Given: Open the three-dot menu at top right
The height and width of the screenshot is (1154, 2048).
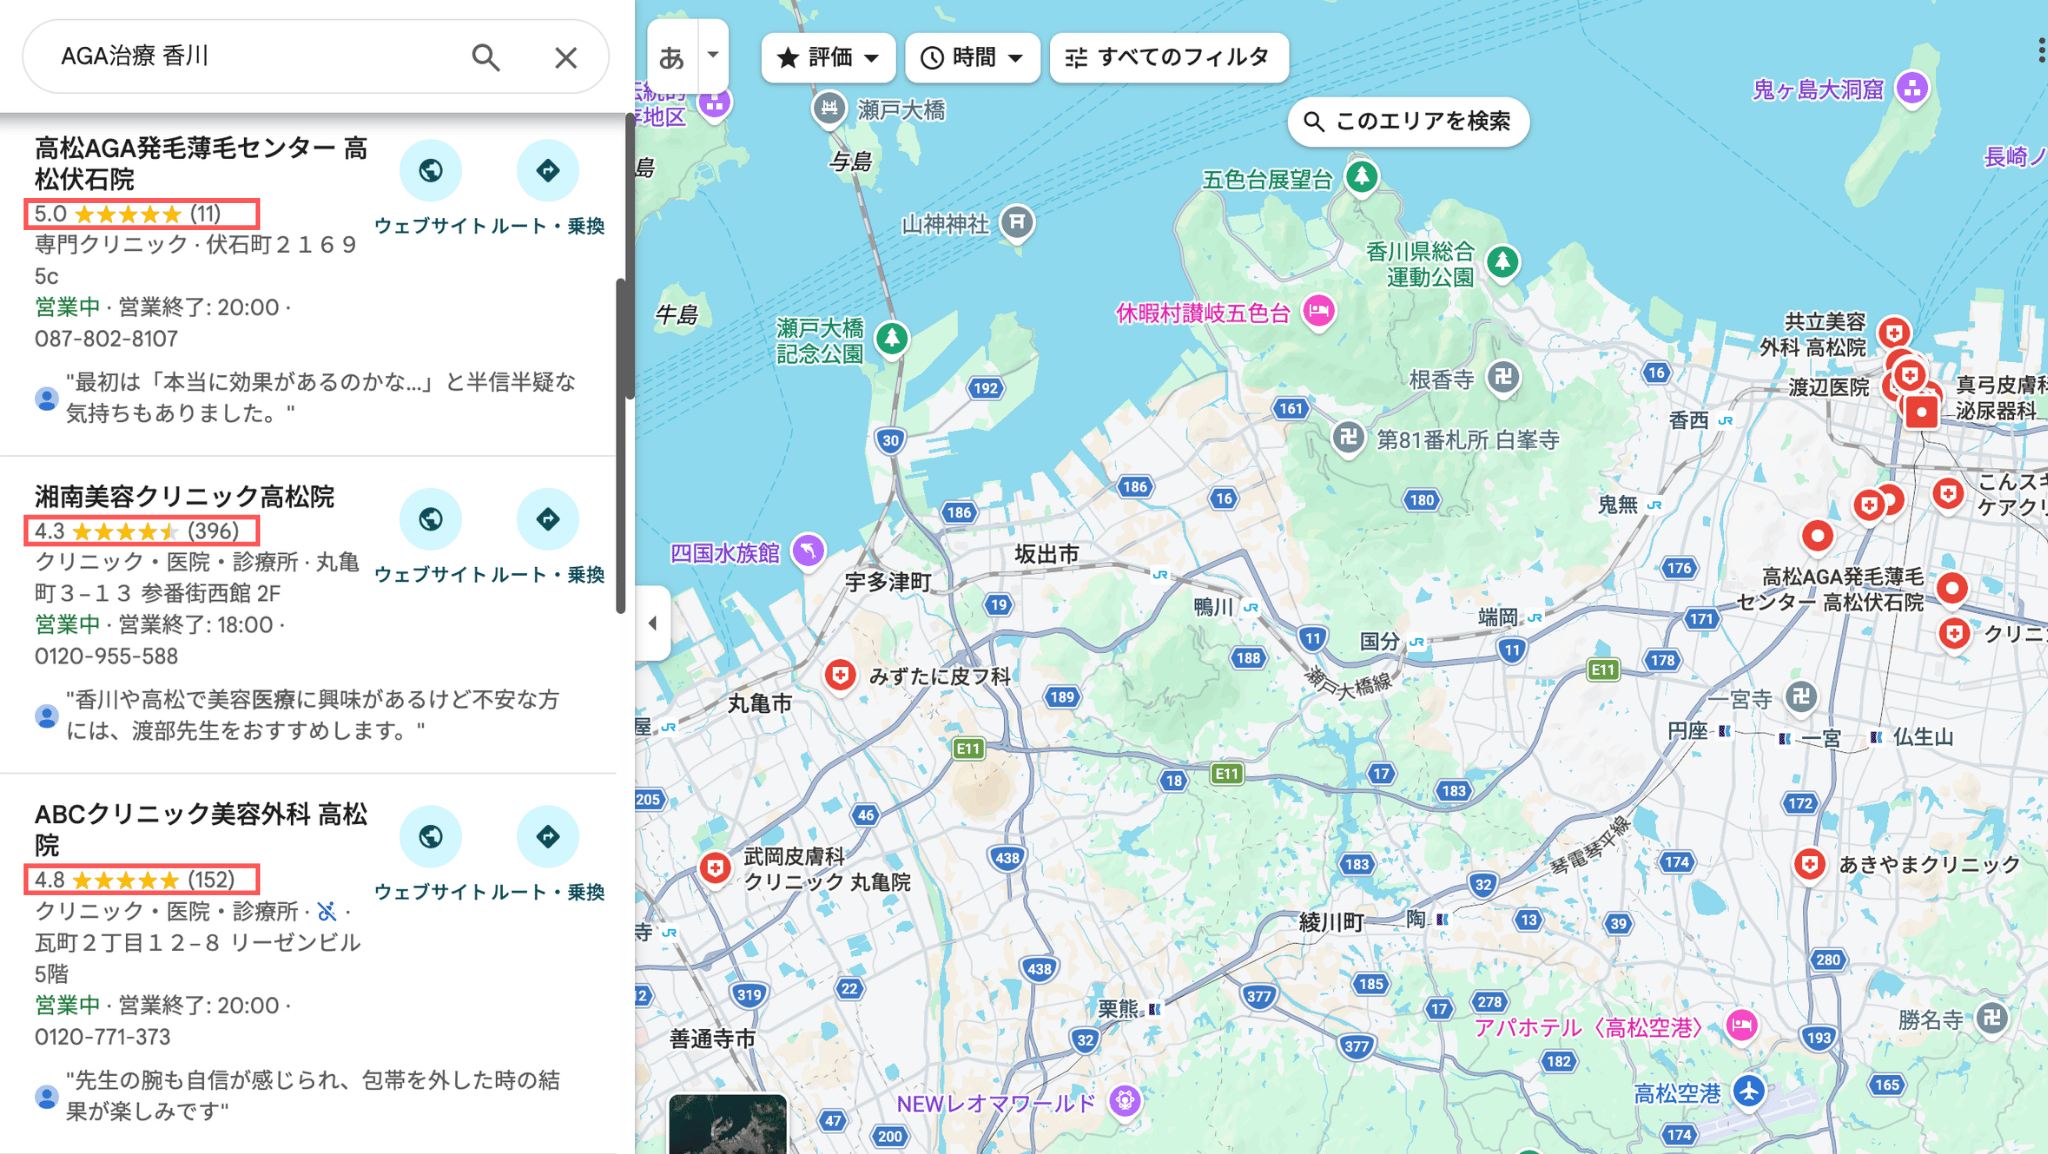Looking at the screenshot, I should point(2040,51).
